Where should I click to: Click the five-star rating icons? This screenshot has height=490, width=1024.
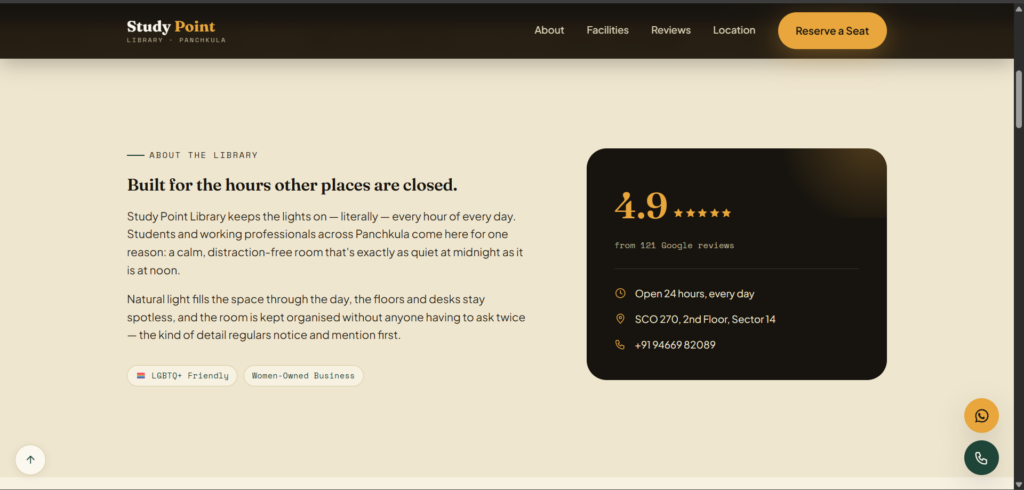pos(702,213)
